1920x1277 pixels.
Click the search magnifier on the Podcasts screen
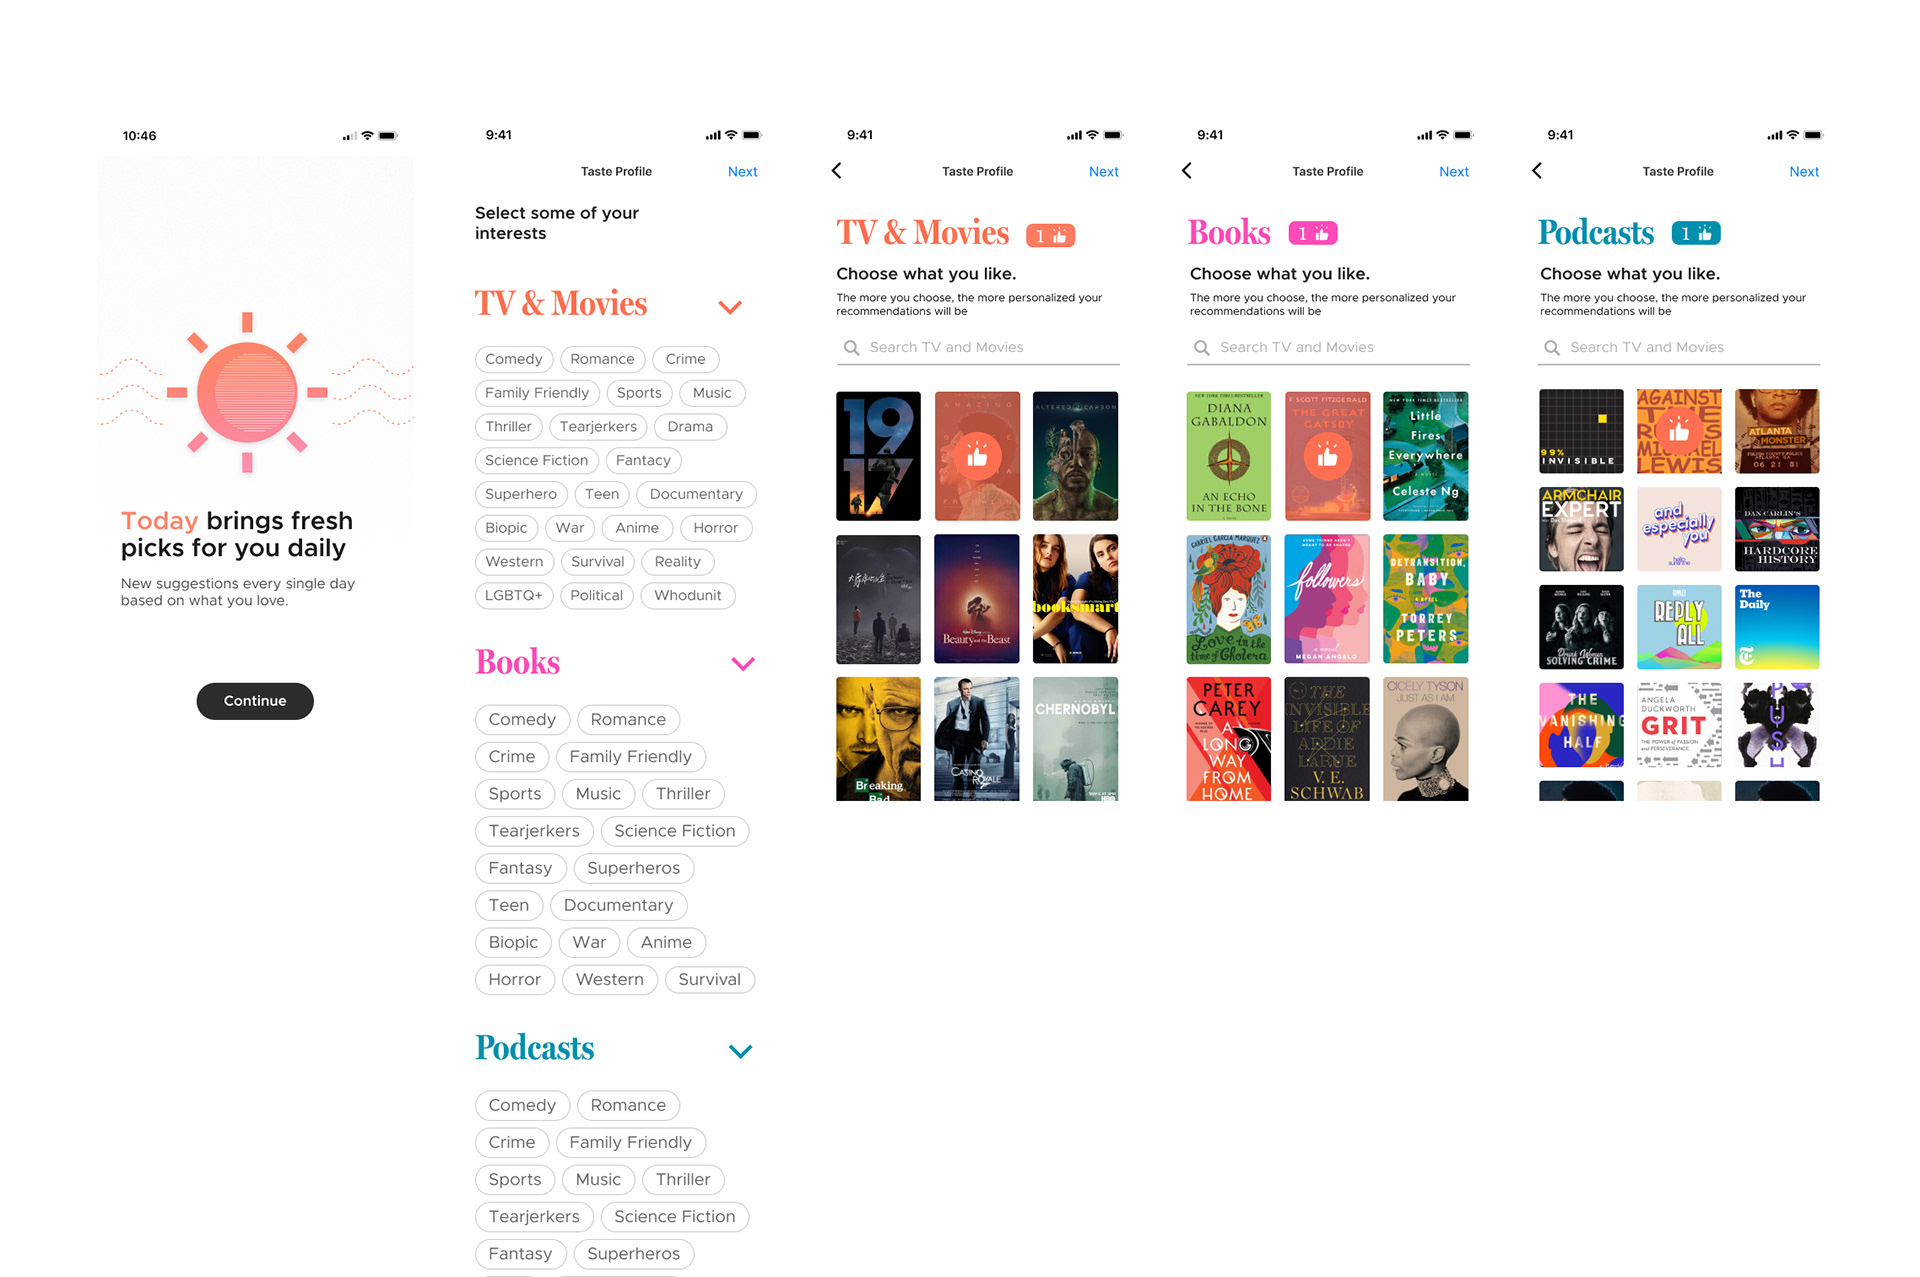[1551, 348]
